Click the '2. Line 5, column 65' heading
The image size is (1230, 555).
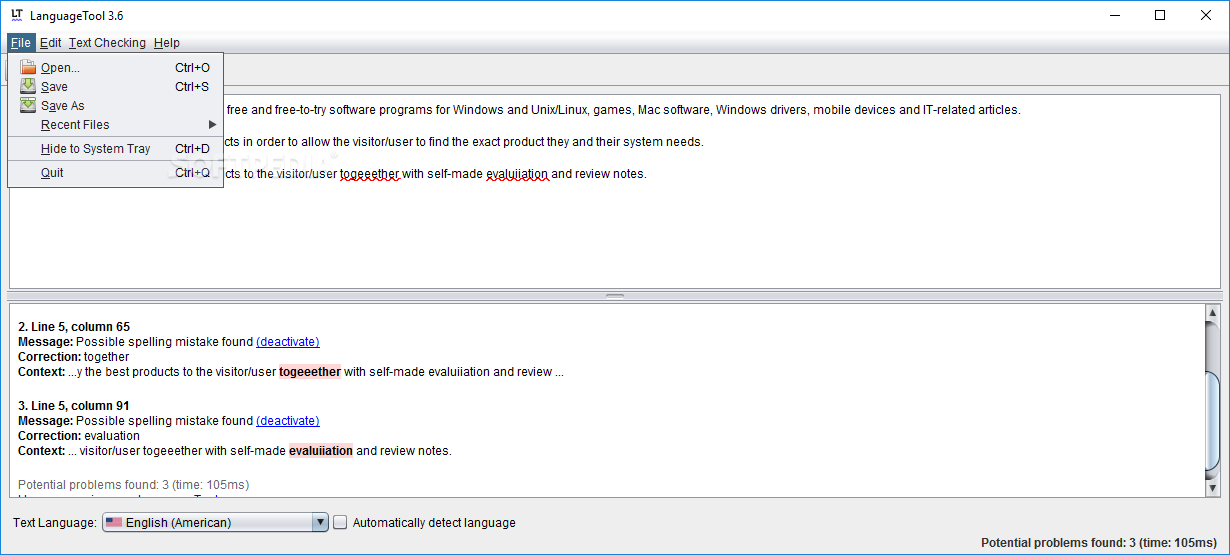click(74, 327)
